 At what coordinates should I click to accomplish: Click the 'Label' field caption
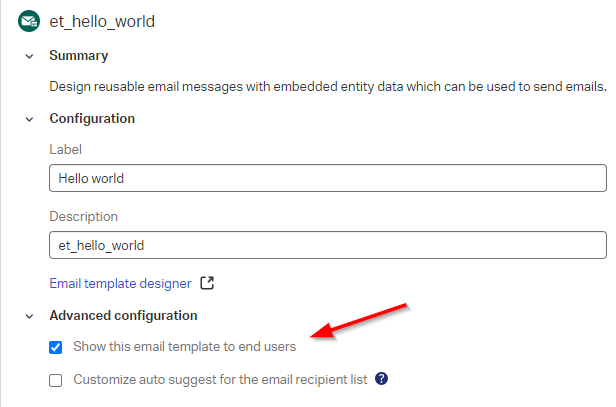point(65,149)
